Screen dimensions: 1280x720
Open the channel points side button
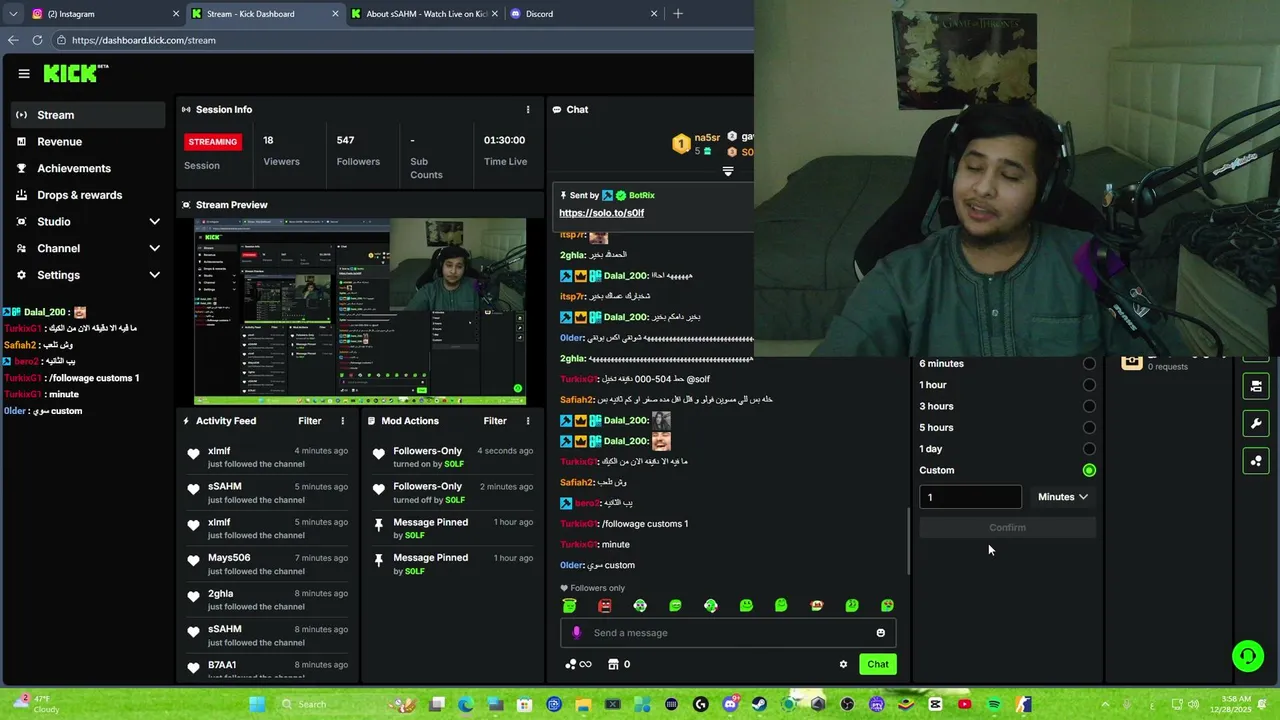click(1256, 461)
